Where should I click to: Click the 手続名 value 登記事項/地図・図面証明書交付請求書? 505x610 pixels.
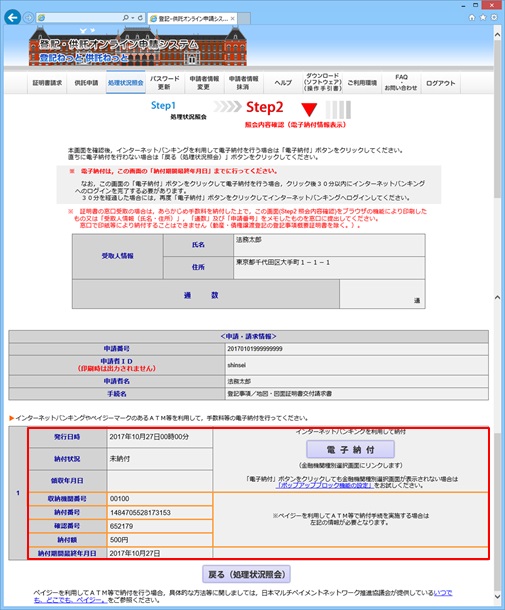(280, 394)
